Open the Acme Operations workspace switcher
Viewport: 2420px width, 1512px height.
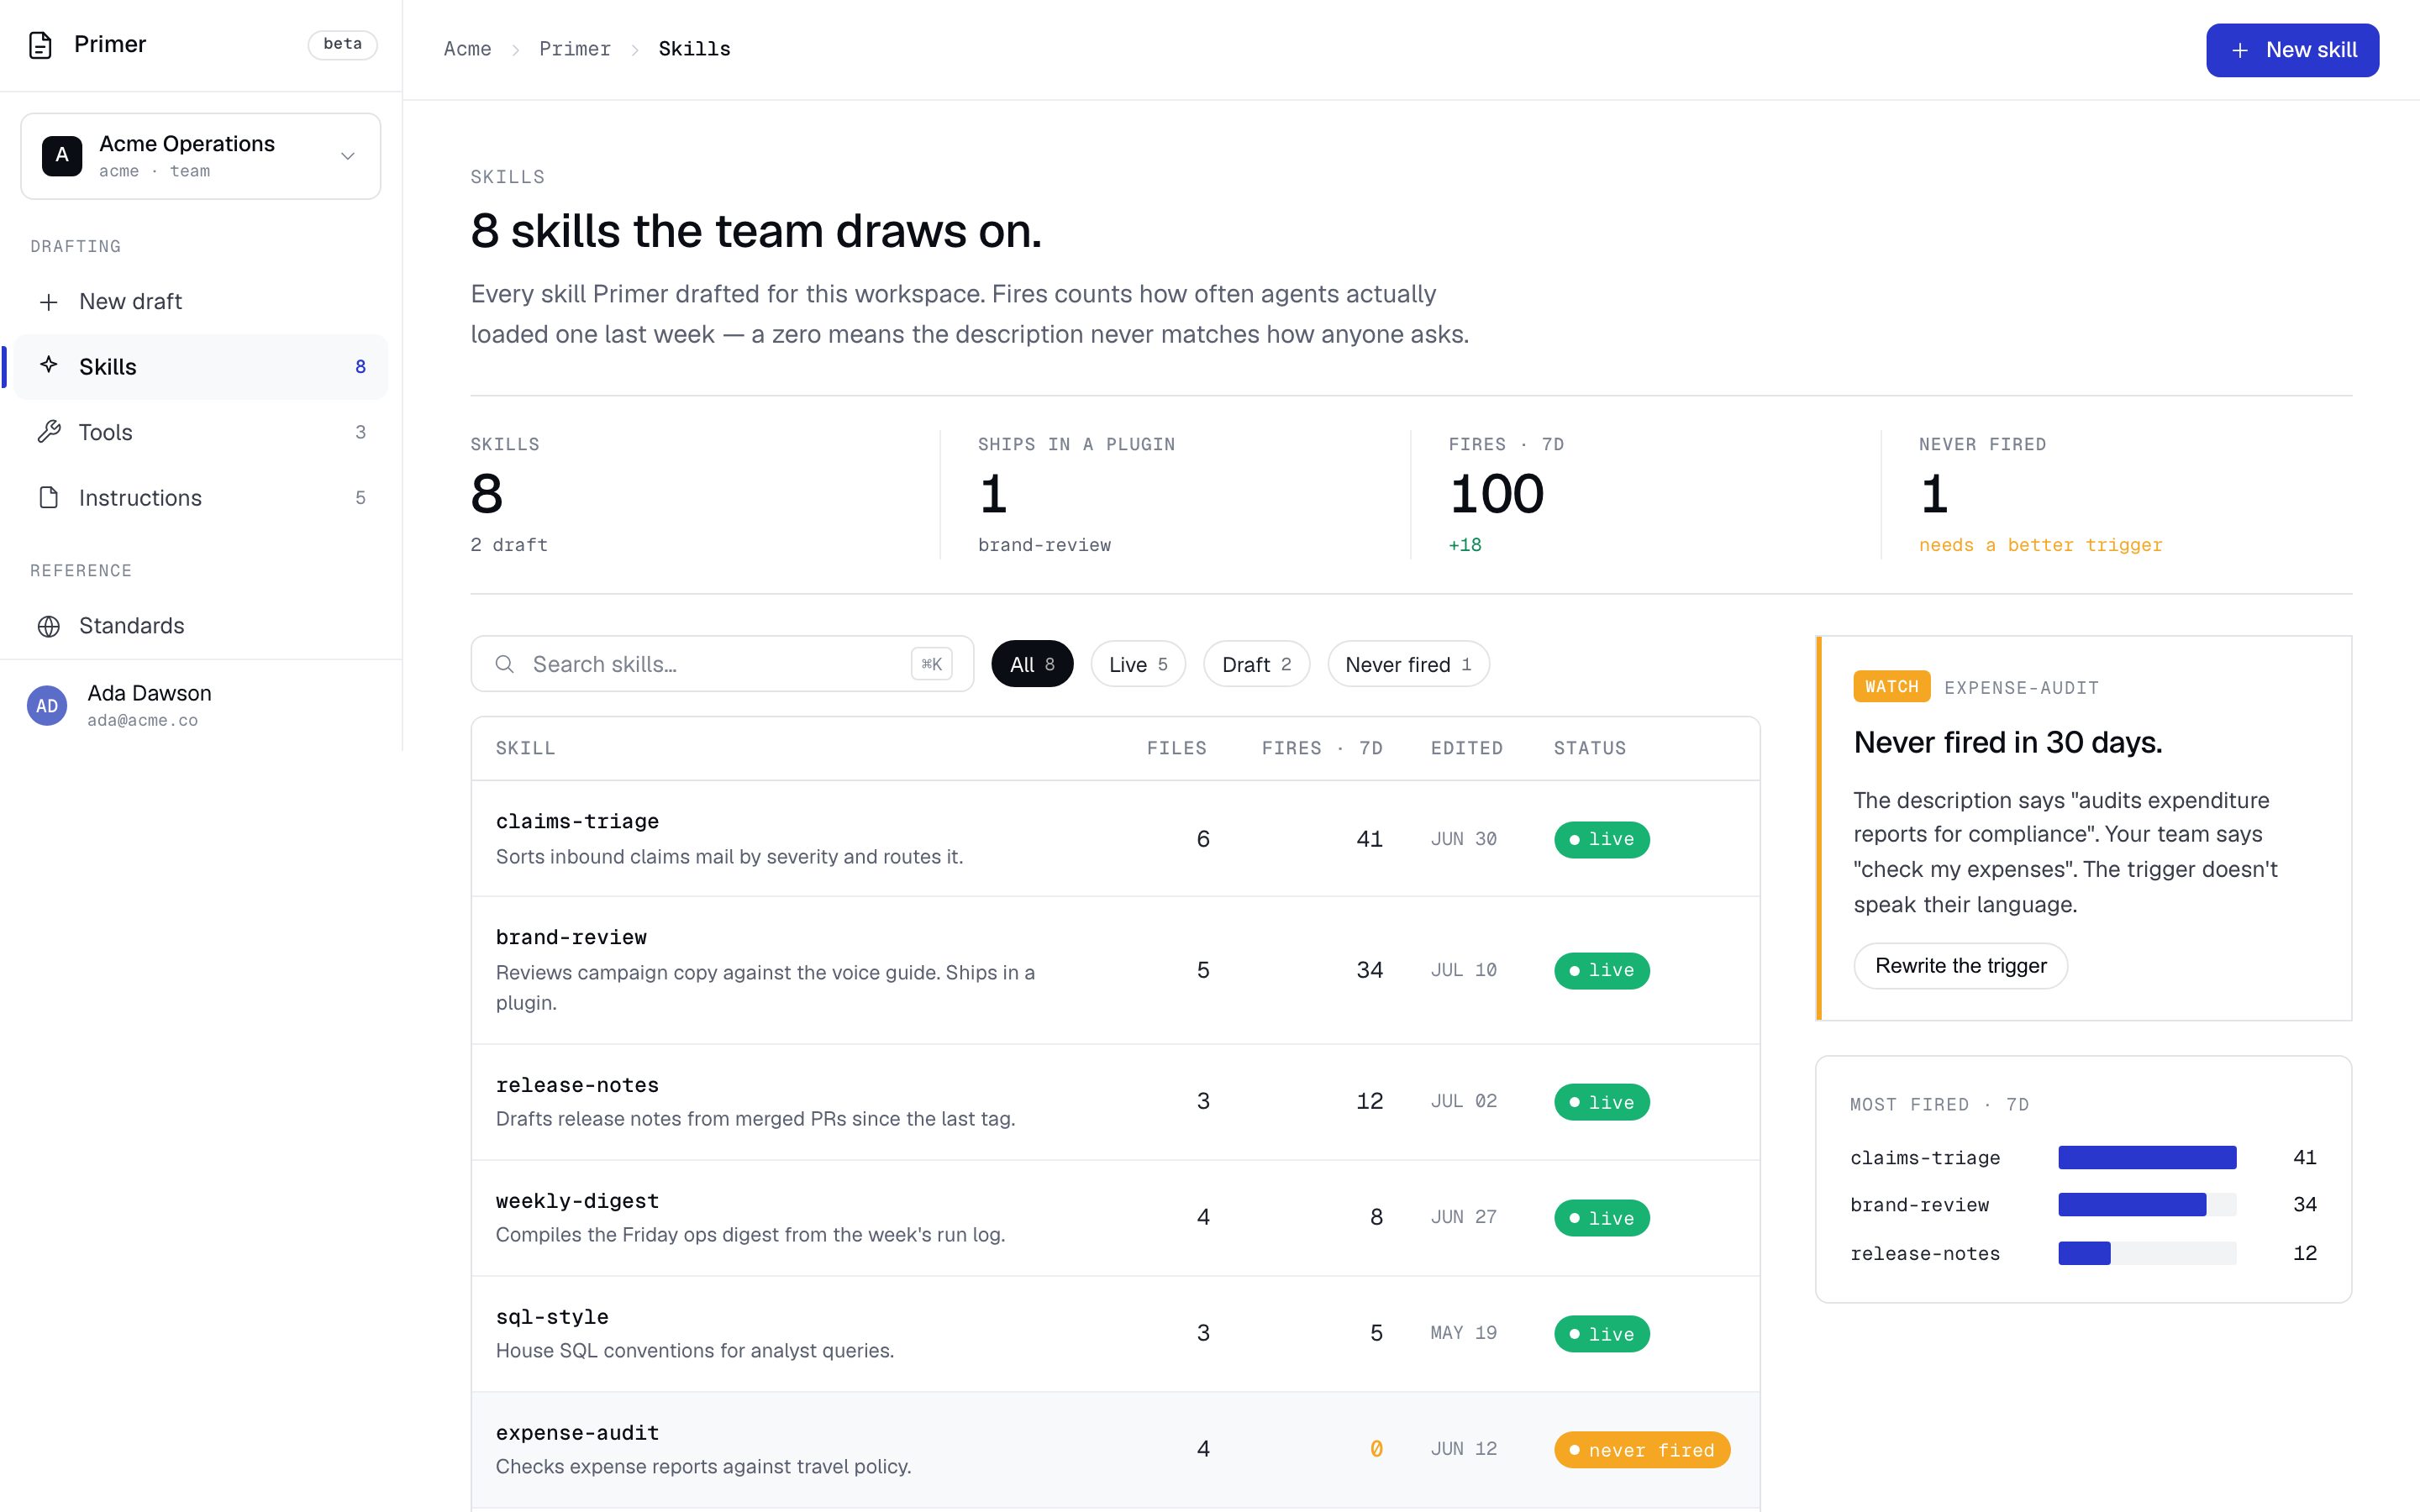[200, 156]
